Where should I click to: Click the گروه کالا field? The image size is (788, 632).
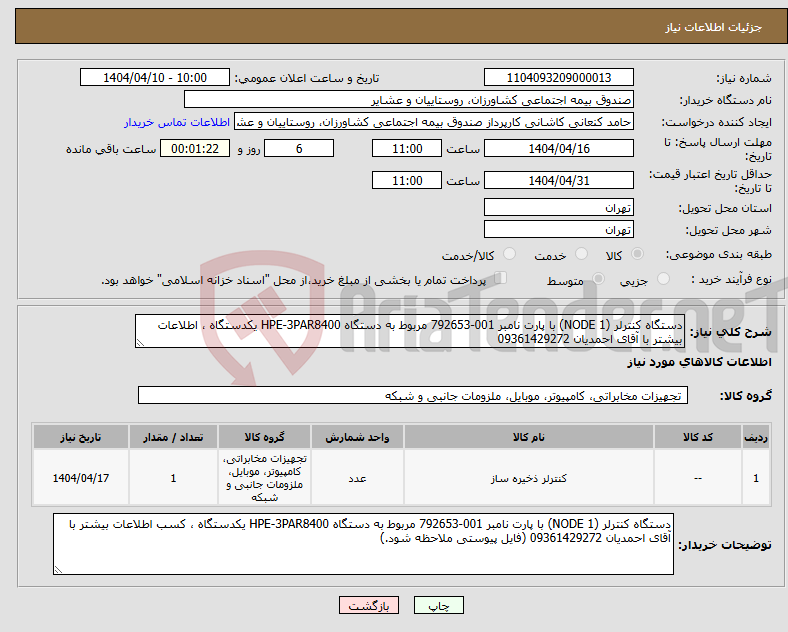tap(413, 395)
